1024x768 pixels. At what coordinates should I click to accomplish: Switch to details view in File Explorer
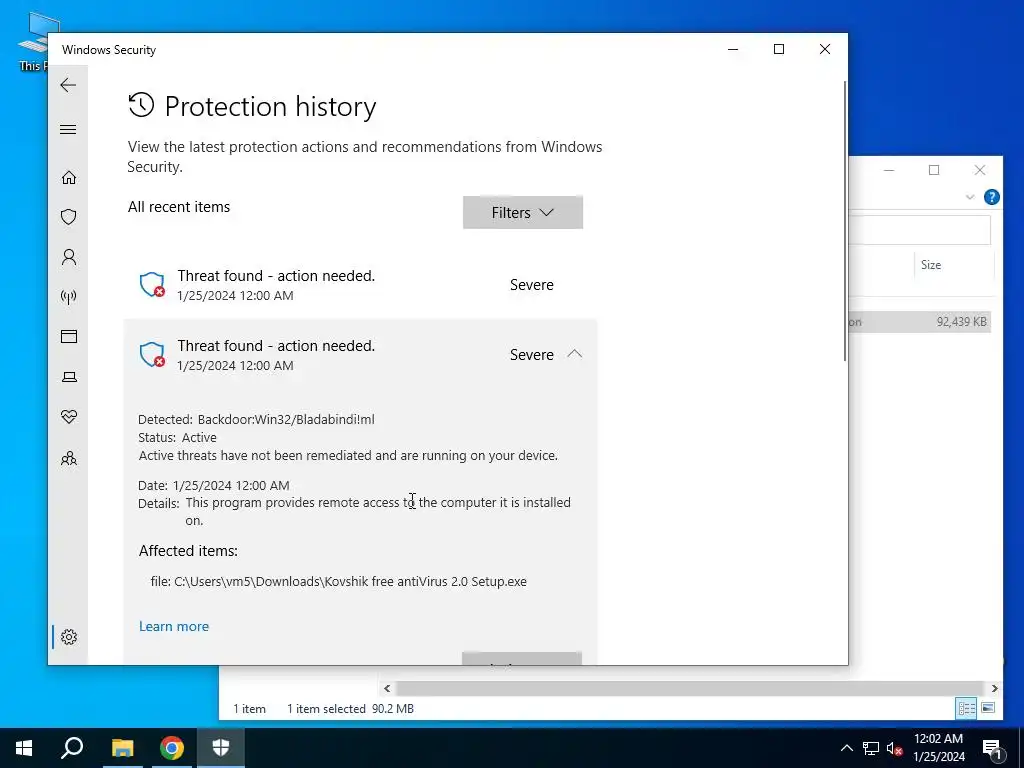coord(967,709)
